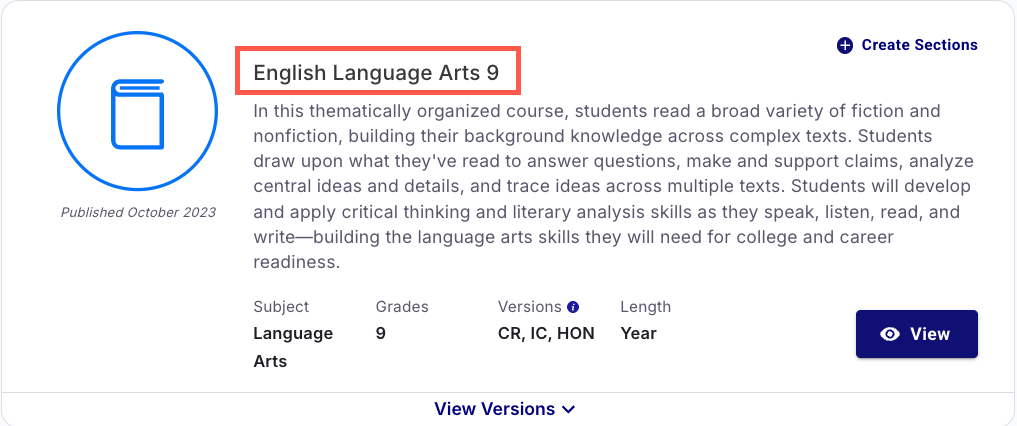Click the Published October 2023 text
The height and width of the screenshot is (426, 1017).
pos(138,212)
